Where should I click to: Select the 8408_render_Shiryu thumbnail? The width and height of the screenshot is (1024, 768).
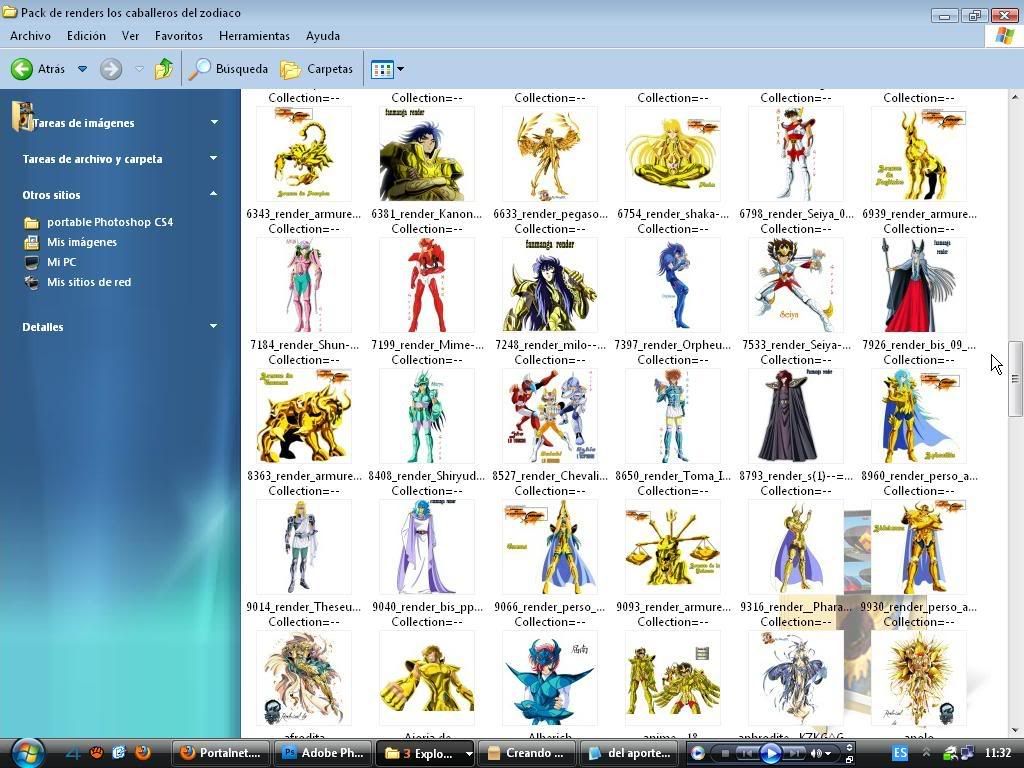pyautogui.click(x=426, y=417)
